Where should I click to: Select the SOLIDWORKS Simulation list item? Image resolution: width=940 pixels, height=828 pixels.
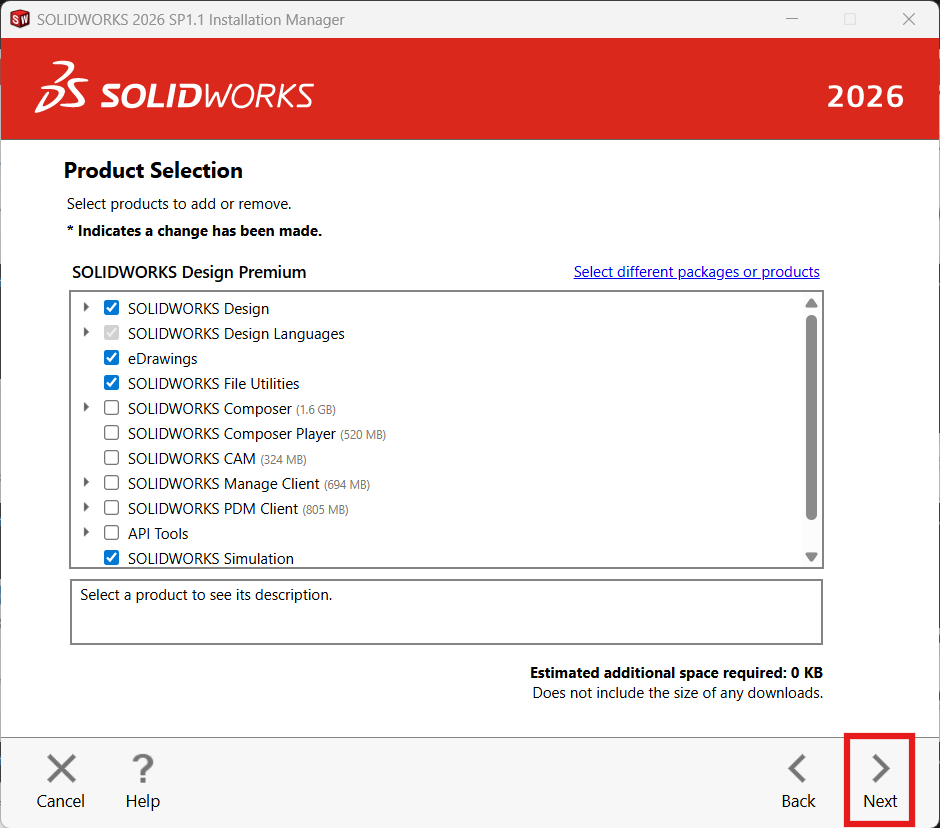coord(211,558)
